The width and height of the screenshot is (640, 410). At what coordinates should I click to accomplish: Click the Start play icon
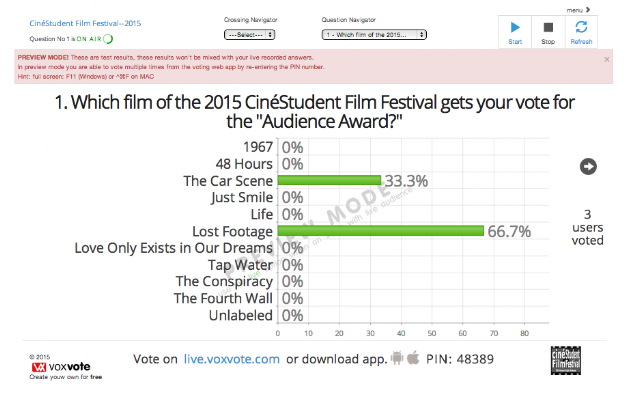(515, 27)
